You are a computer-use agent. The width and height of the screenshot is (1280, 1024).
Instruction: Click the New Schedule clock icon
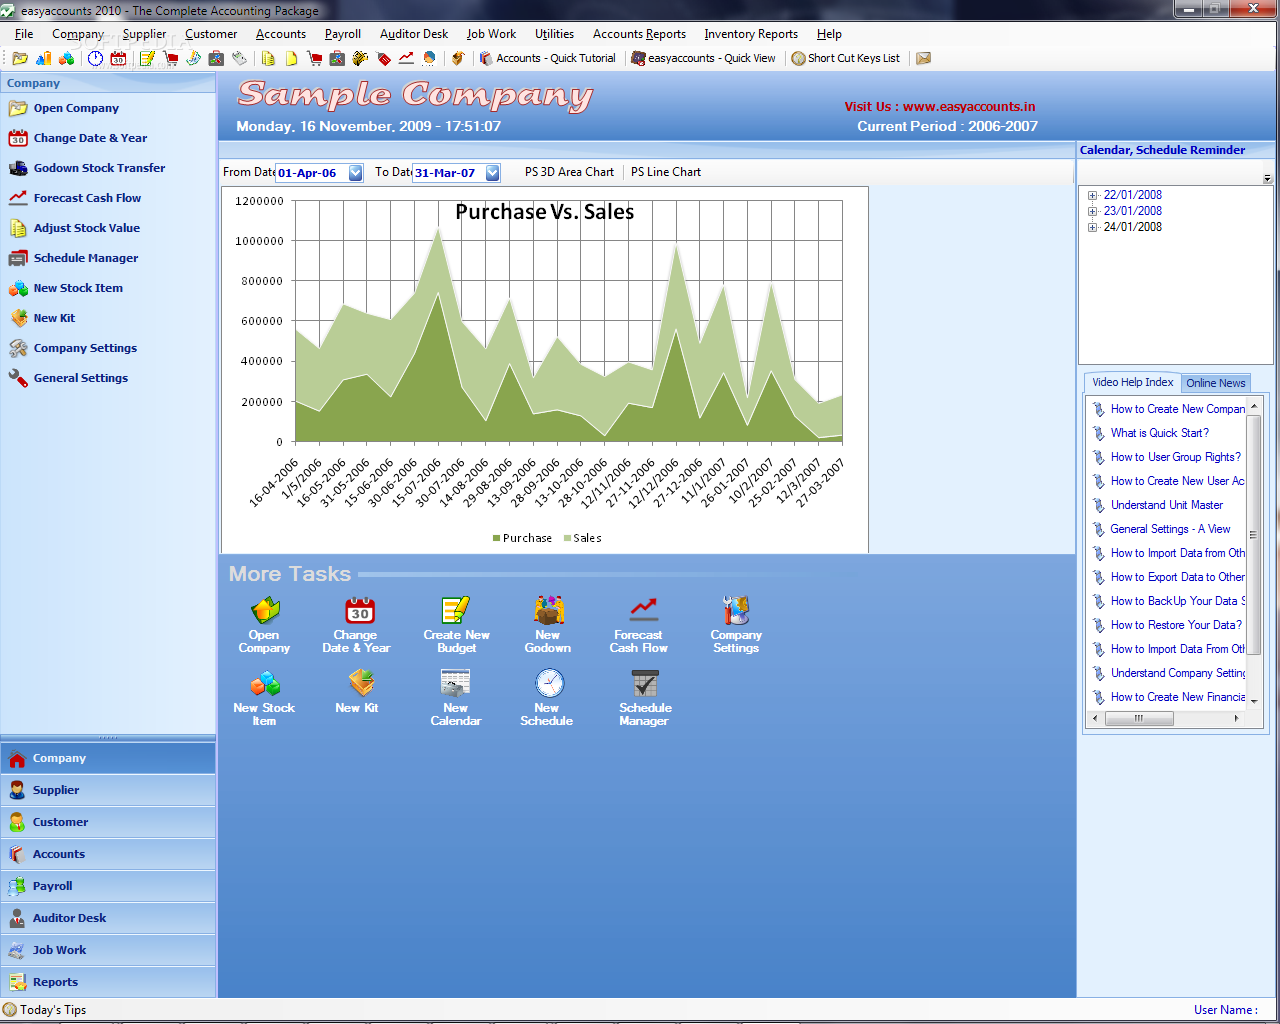549,683
